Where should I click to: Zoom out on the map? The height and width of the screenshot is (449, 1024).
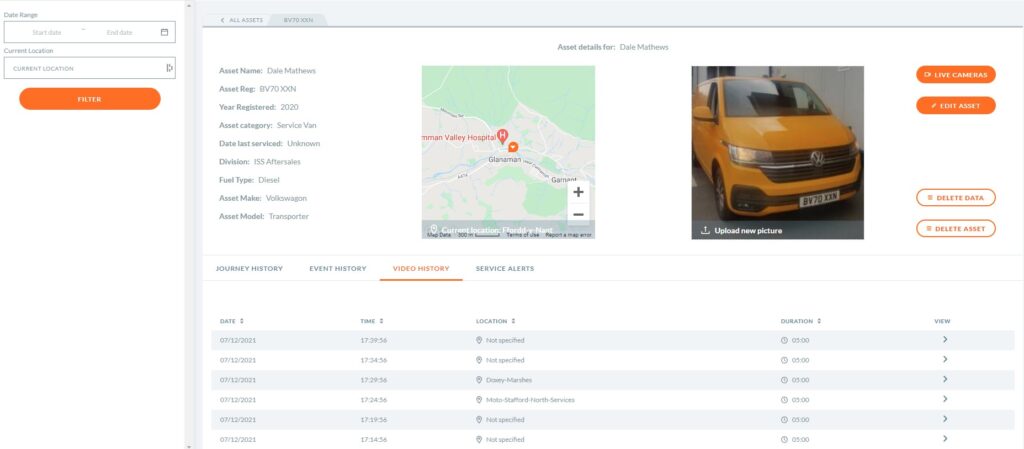click(x=578, y=214)
